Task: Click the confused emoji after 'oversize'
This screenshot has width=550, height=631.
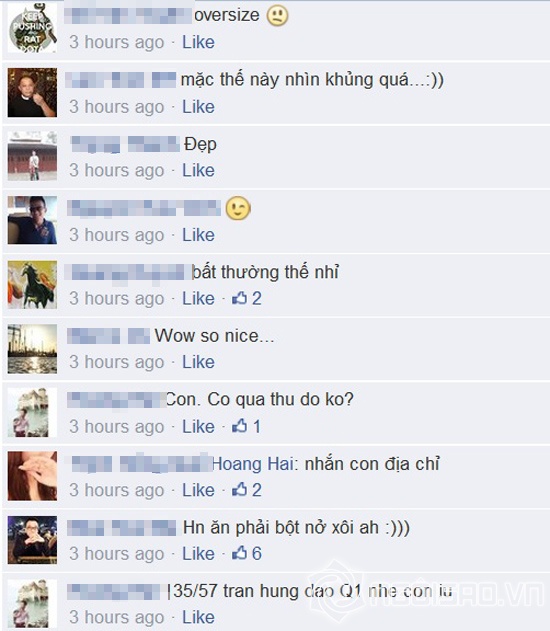Action: point(278,16)
